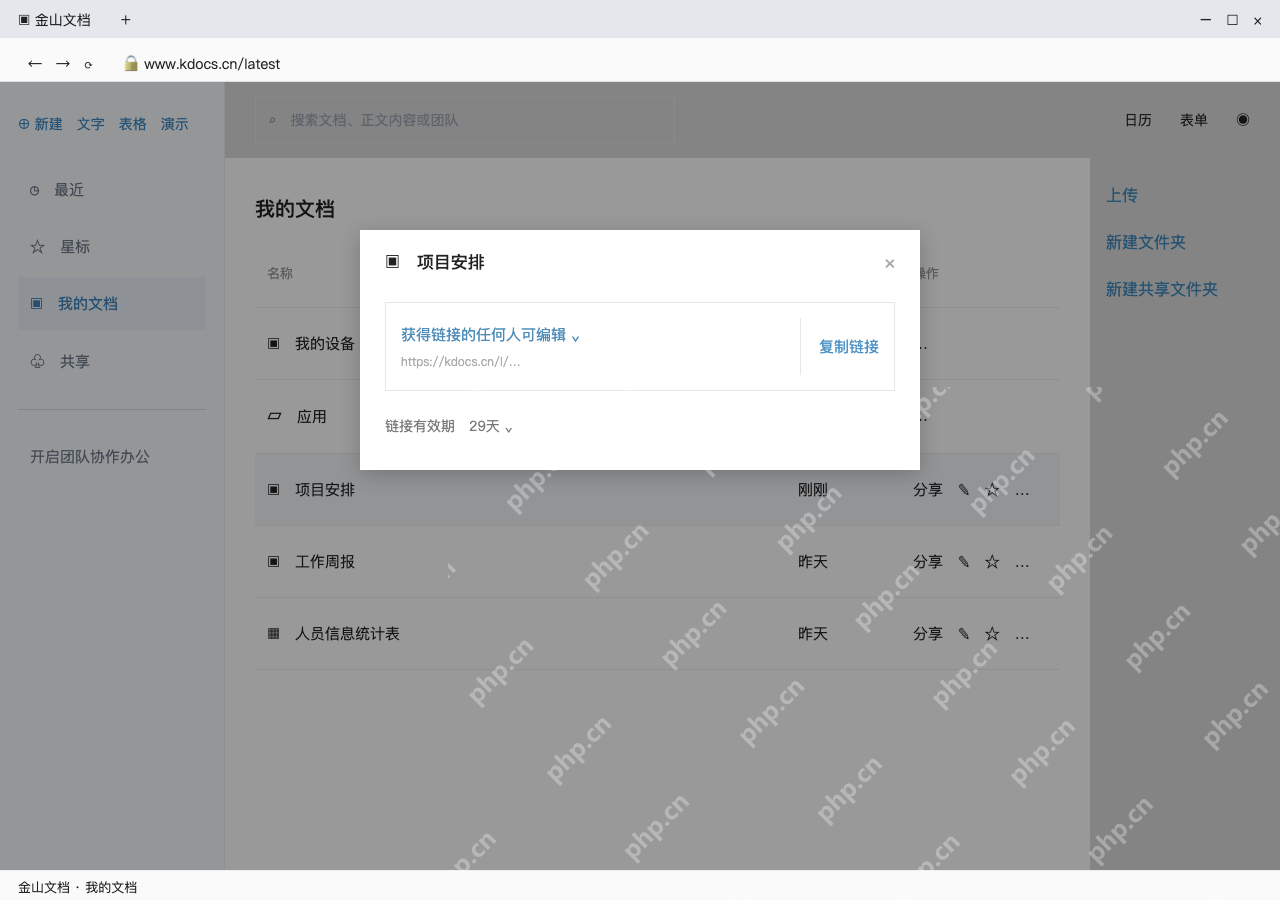The height and width of the screenshot is (900, 1280).
Task: Select 我的文档 in the sidebar
Action: 112,304
